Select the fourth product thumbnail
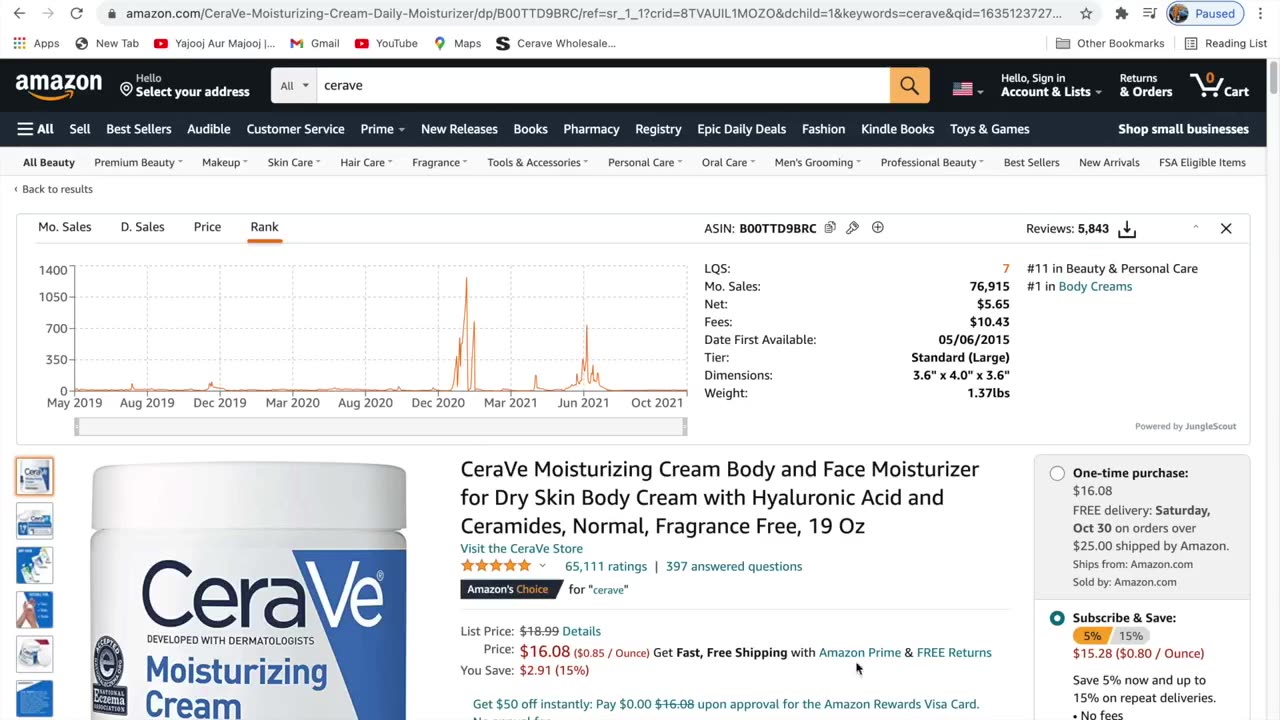Viewport: 1280px width, 720px height. point(34,609)
